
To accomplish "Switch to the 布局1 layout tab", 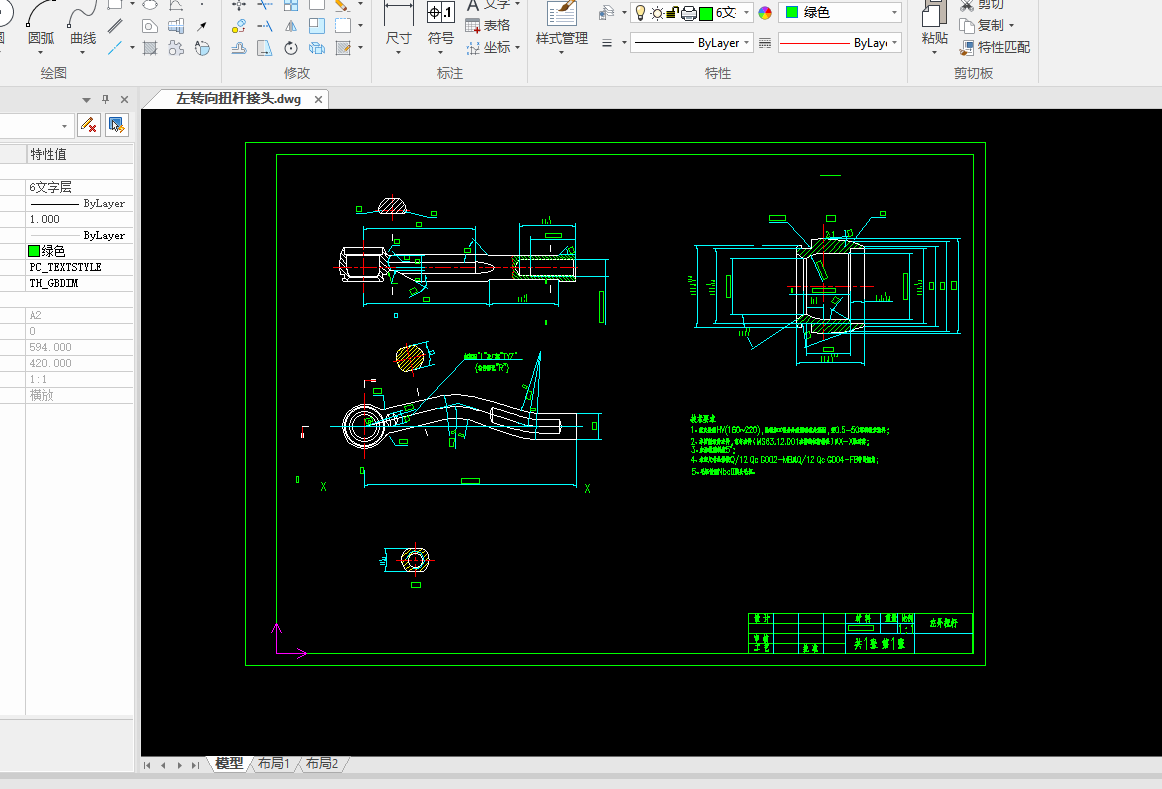I will tap(273, 764).
